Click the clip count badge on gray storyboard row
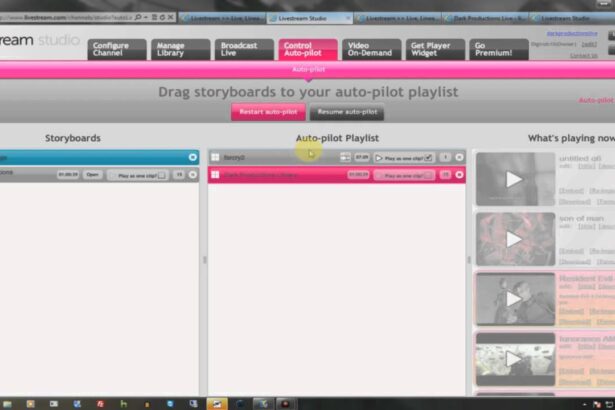This screenshot has height=410, width=615. click(179, 175)
